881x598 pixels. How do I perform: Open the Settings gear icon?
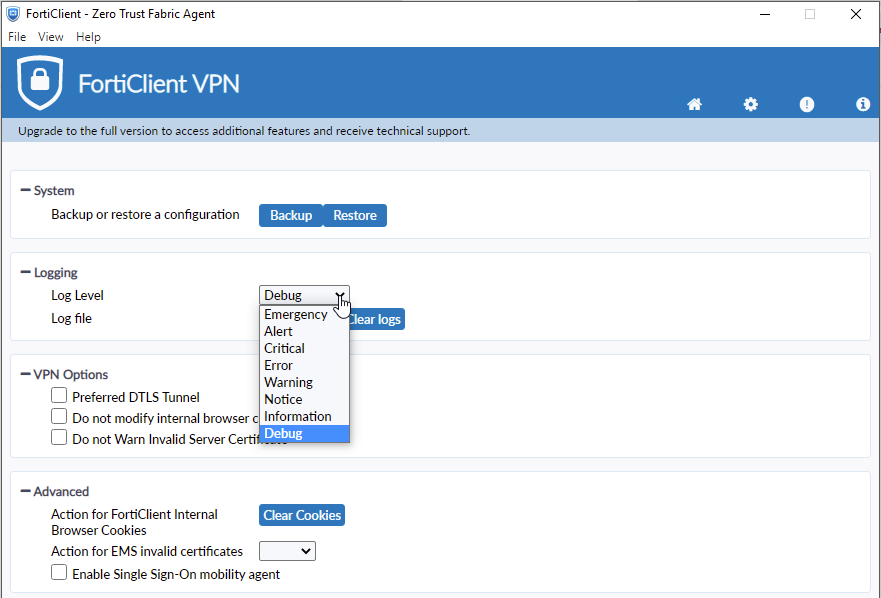coord(751,104)
